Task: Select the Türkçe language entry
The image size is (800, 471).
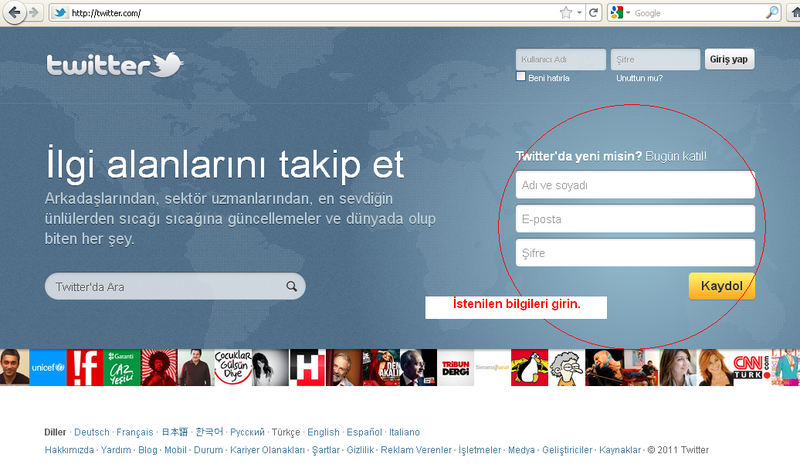Action: coord(286,432)
